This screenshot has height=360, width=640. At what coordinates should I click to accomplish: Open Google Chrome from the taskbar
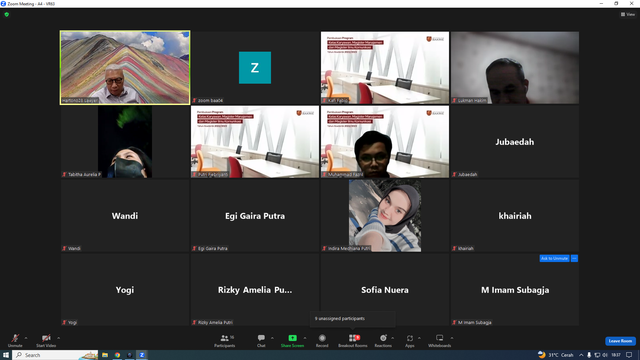pos(117,355)
